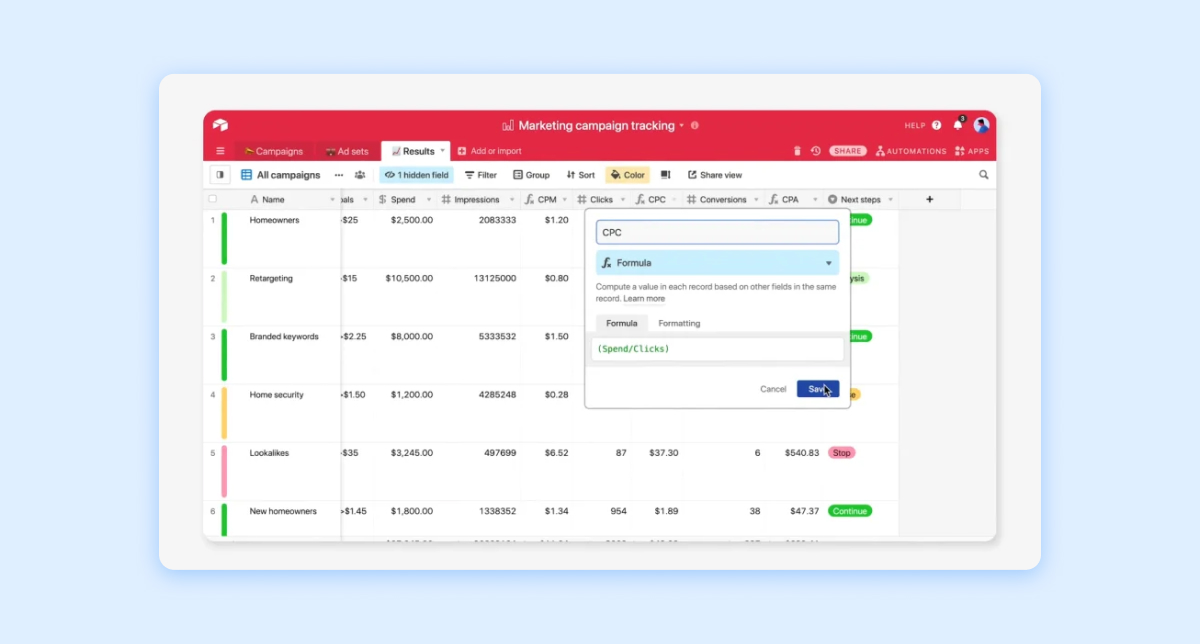Screen dimensions: 1200x644
Task: Click the (Spend/Clicks) formula input
Action: pos(717,349)
